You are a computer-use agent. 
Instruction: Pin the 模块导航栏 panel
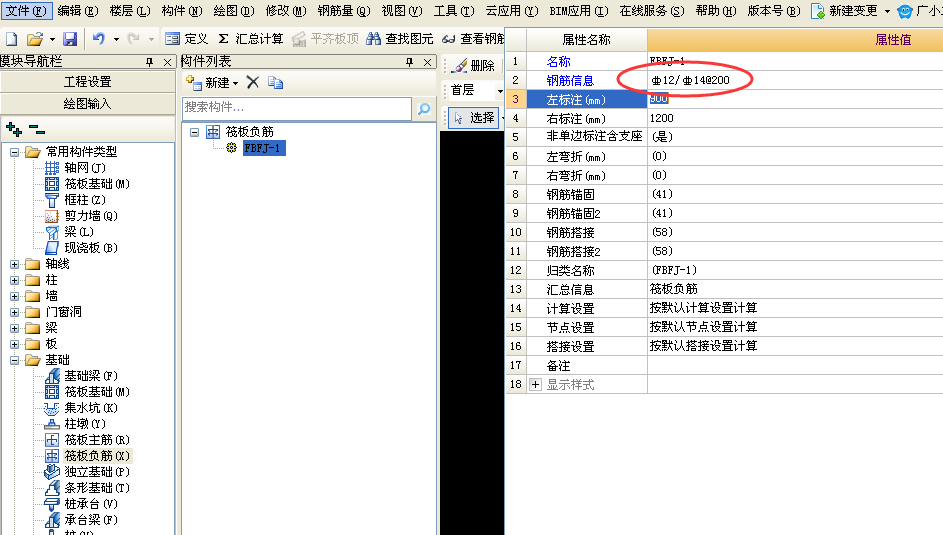(x=149, y=62)
